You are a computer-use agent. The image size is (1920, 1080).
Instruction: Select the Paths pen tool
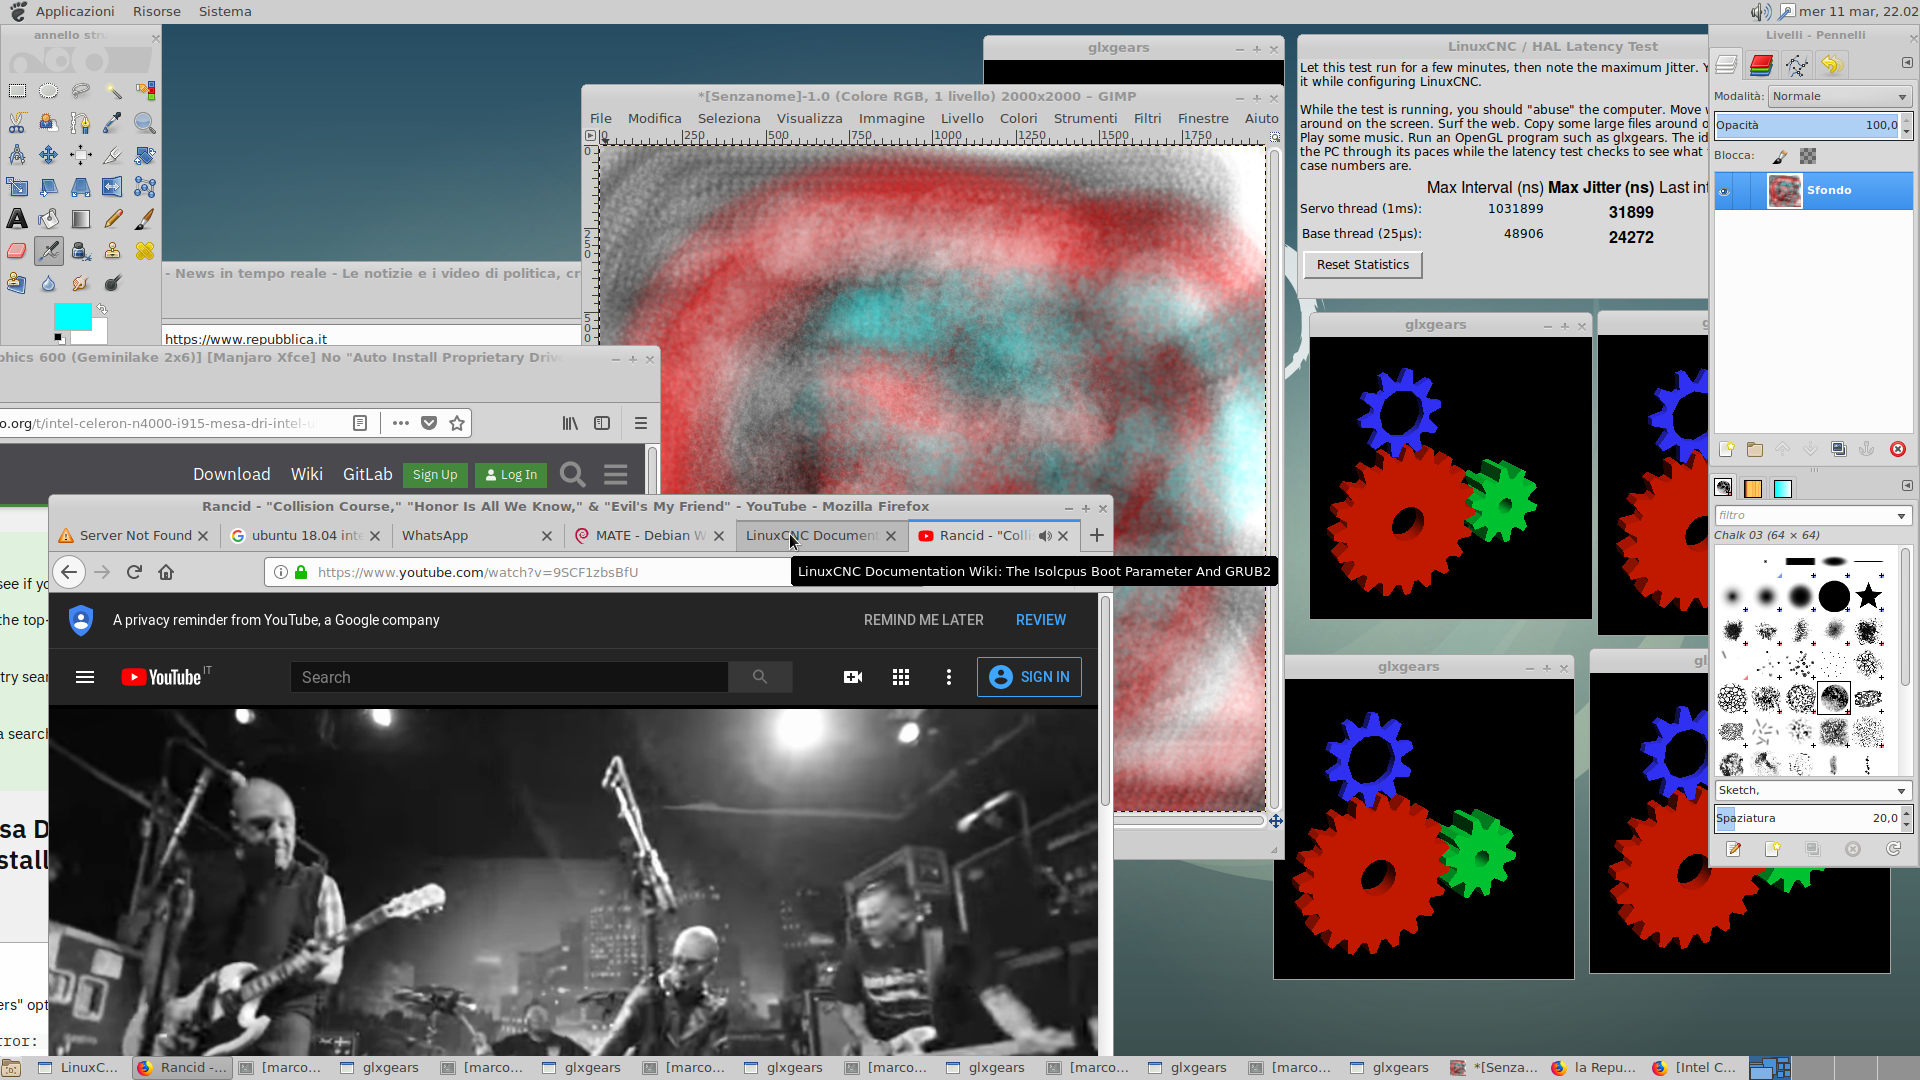[x=81, y=123]
